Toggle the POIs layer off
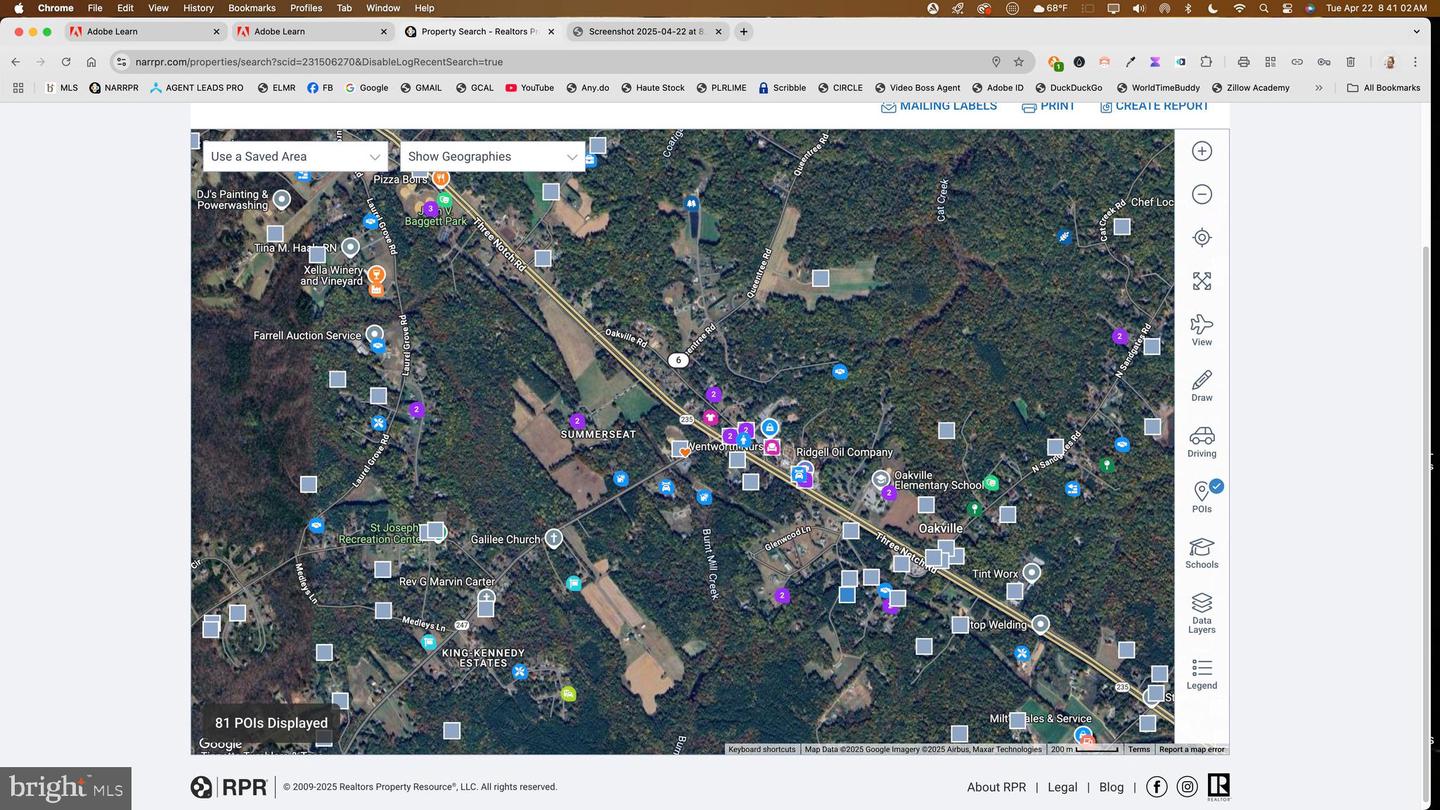The height and width of the screenshot is (810, 1440). (1202, 497)
